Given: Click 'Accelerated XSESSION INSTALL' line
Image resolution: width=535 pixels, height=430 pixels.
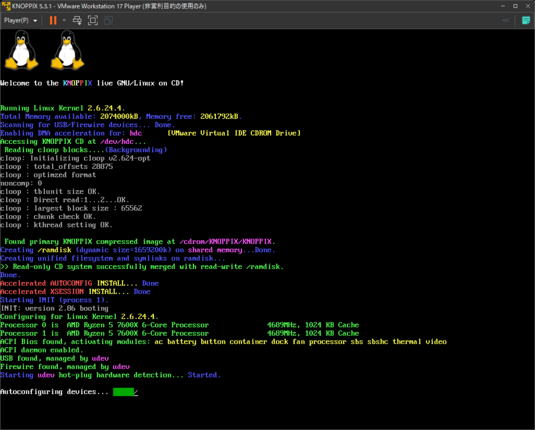Looking at the screenshot, I should pyautogui.click(x=75, y=291).
